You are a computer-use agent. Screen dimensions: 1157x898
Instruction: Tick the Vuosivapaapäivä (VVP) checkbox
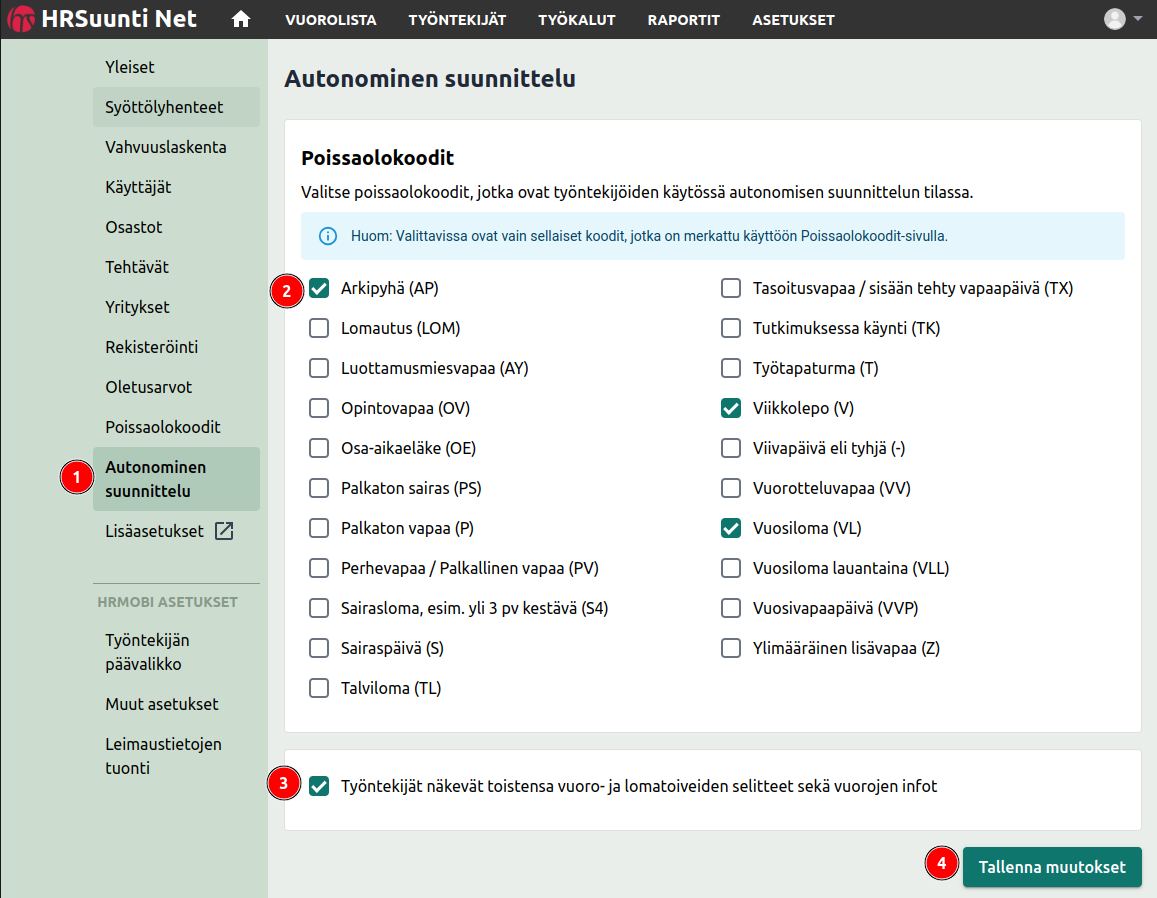[731, 608]
